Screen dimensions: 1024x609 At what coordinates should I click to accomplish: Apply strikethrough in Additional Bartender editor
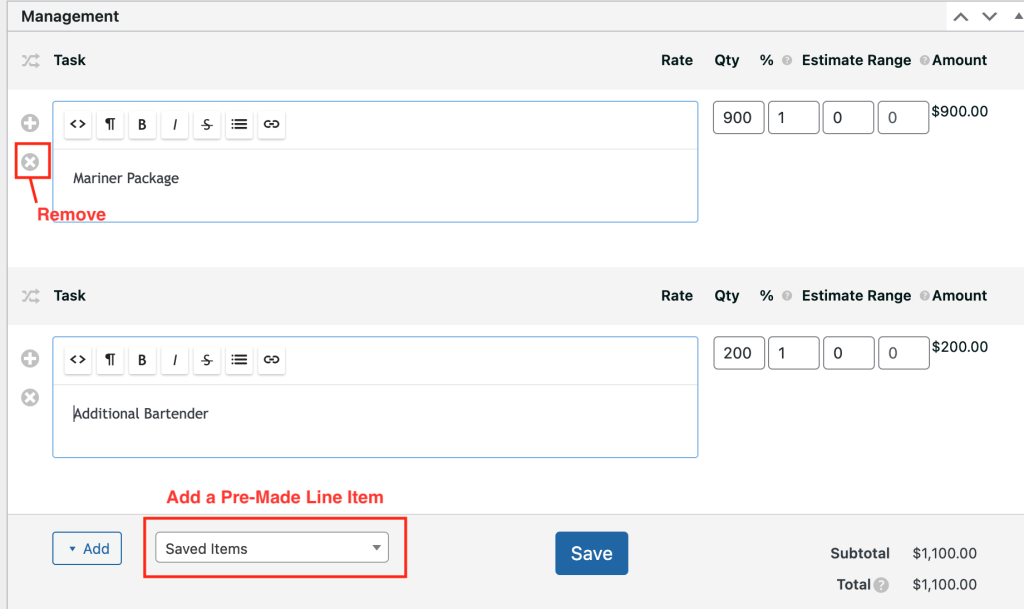coord(207,360)
